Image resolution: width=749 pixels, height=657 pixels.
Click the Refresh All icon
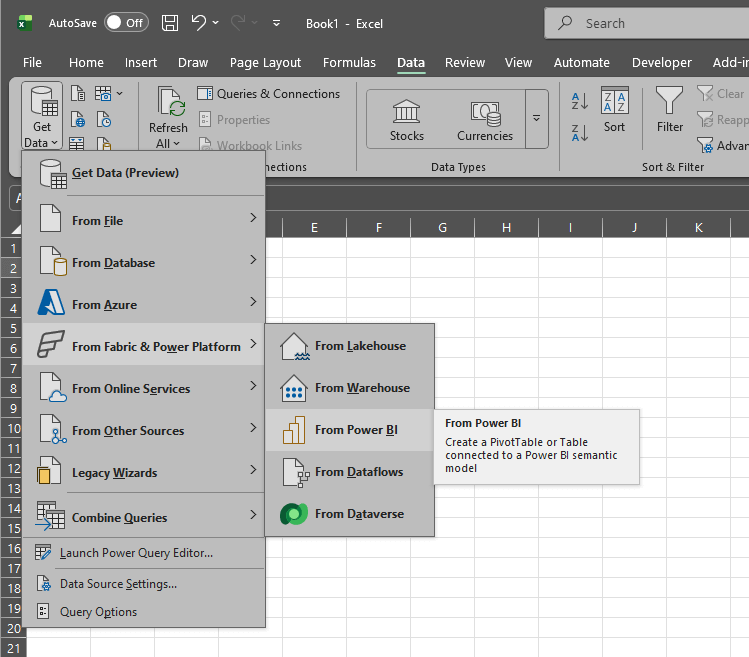click(168, 103)
